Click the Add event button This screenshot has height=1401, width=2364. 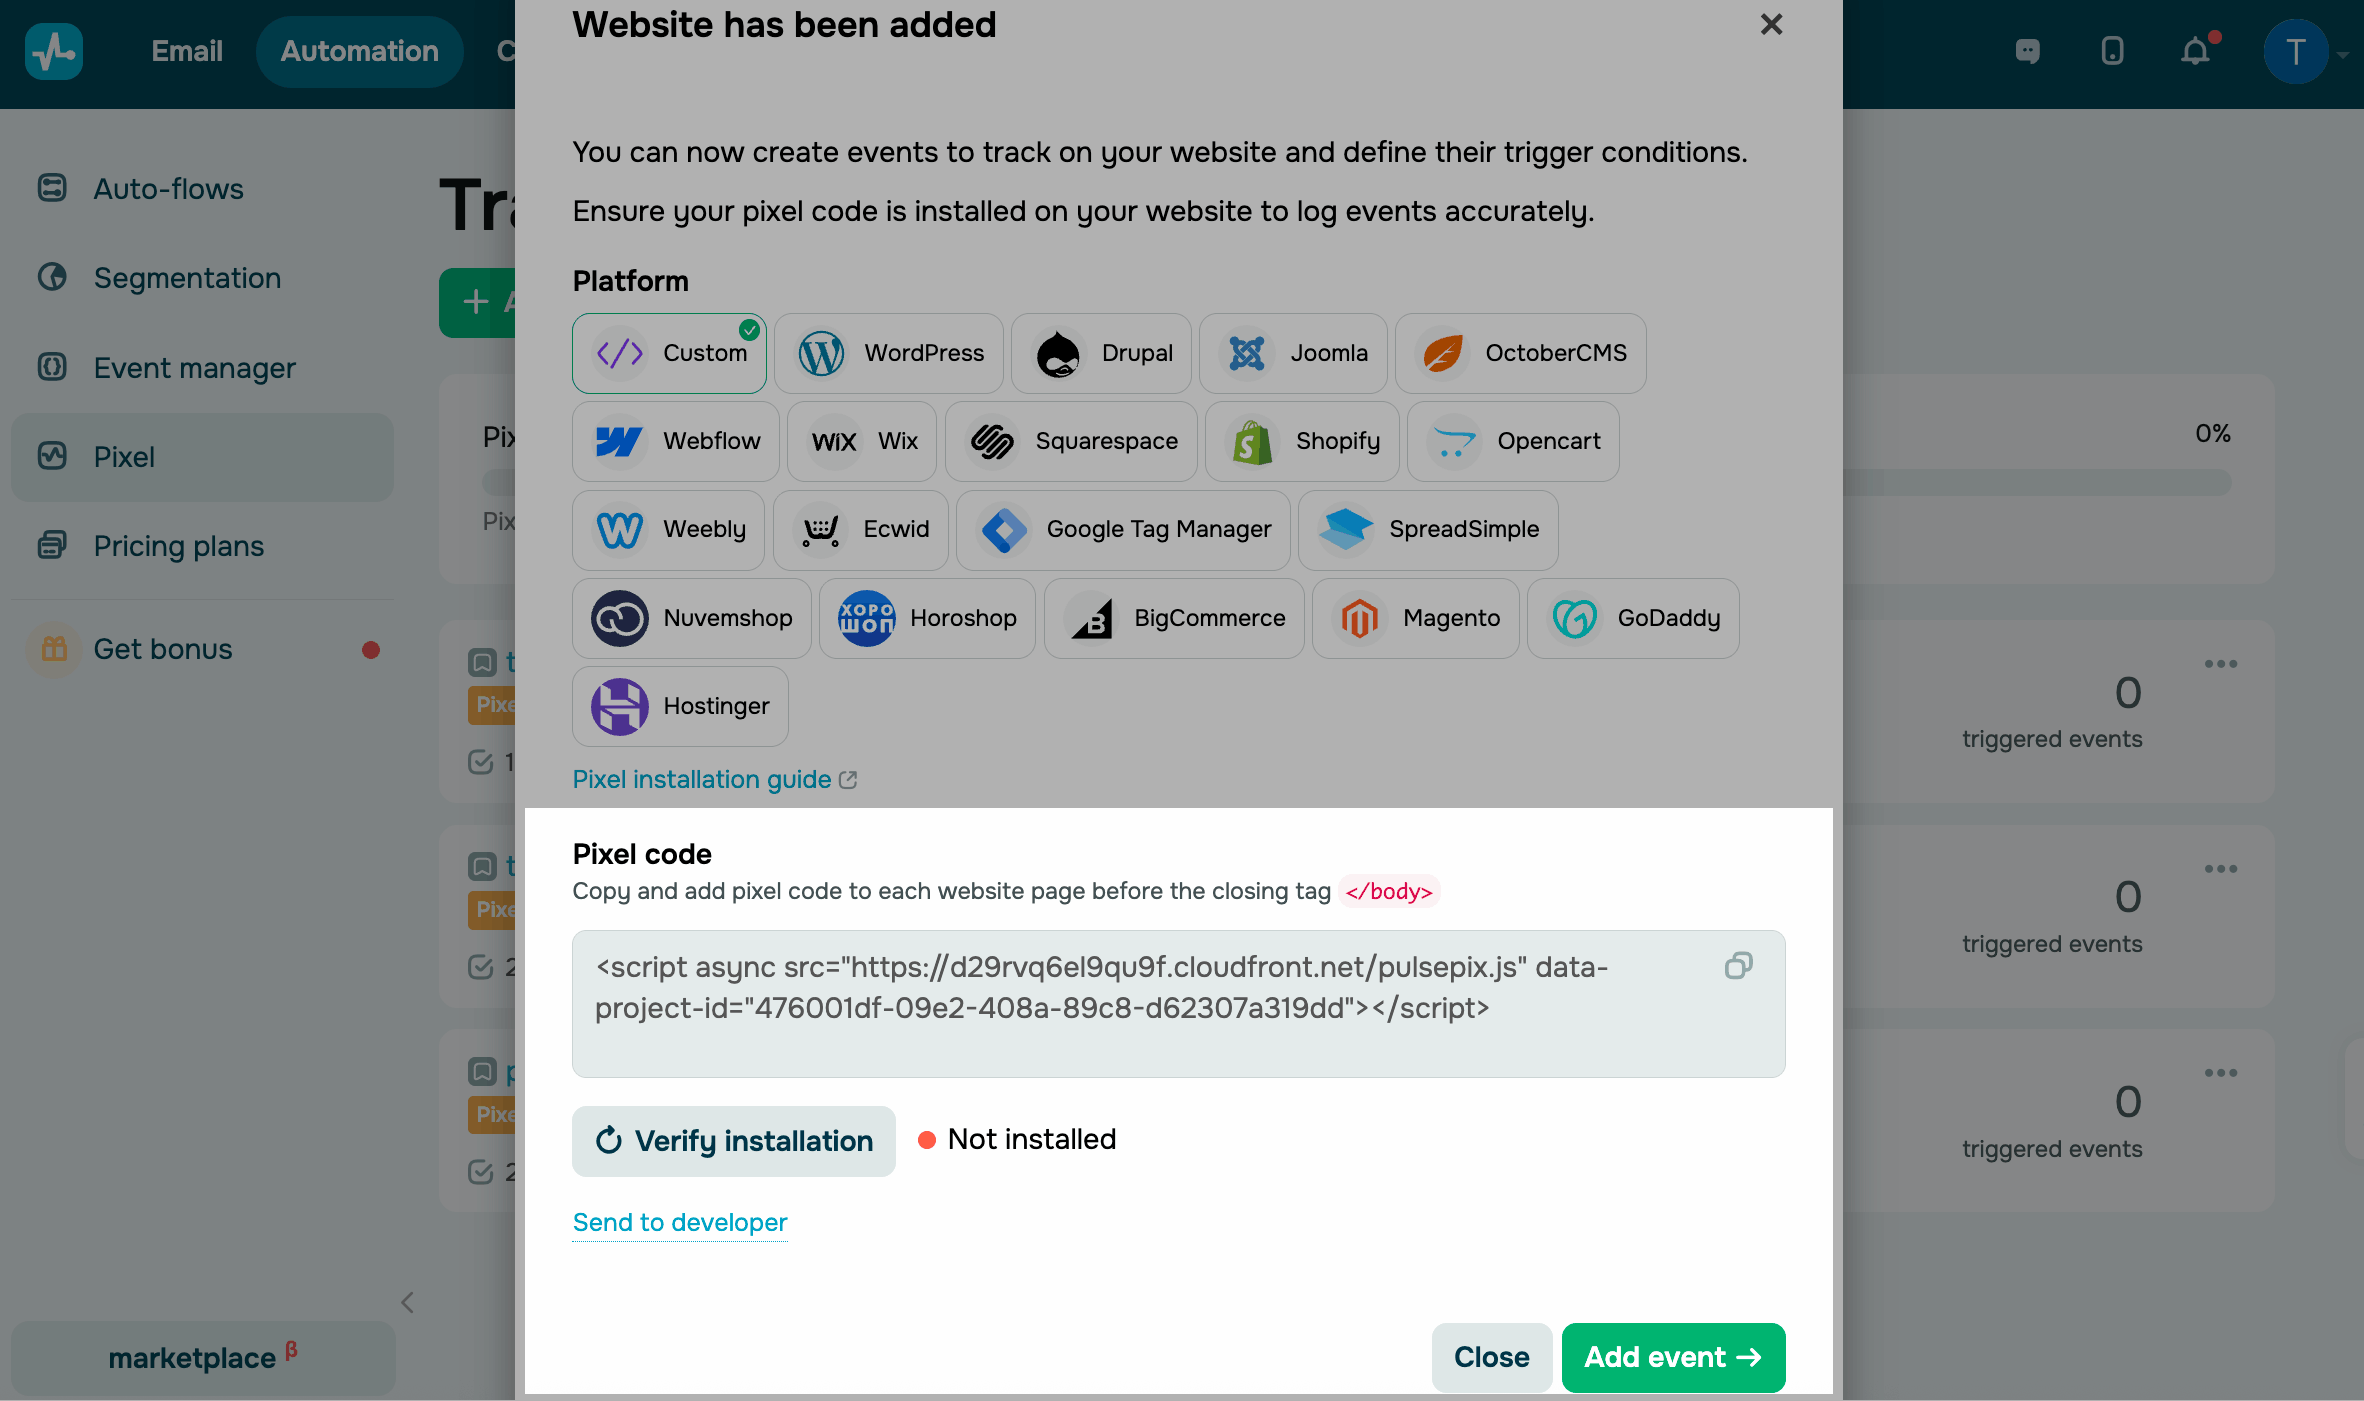[x=1673, y=1358]
